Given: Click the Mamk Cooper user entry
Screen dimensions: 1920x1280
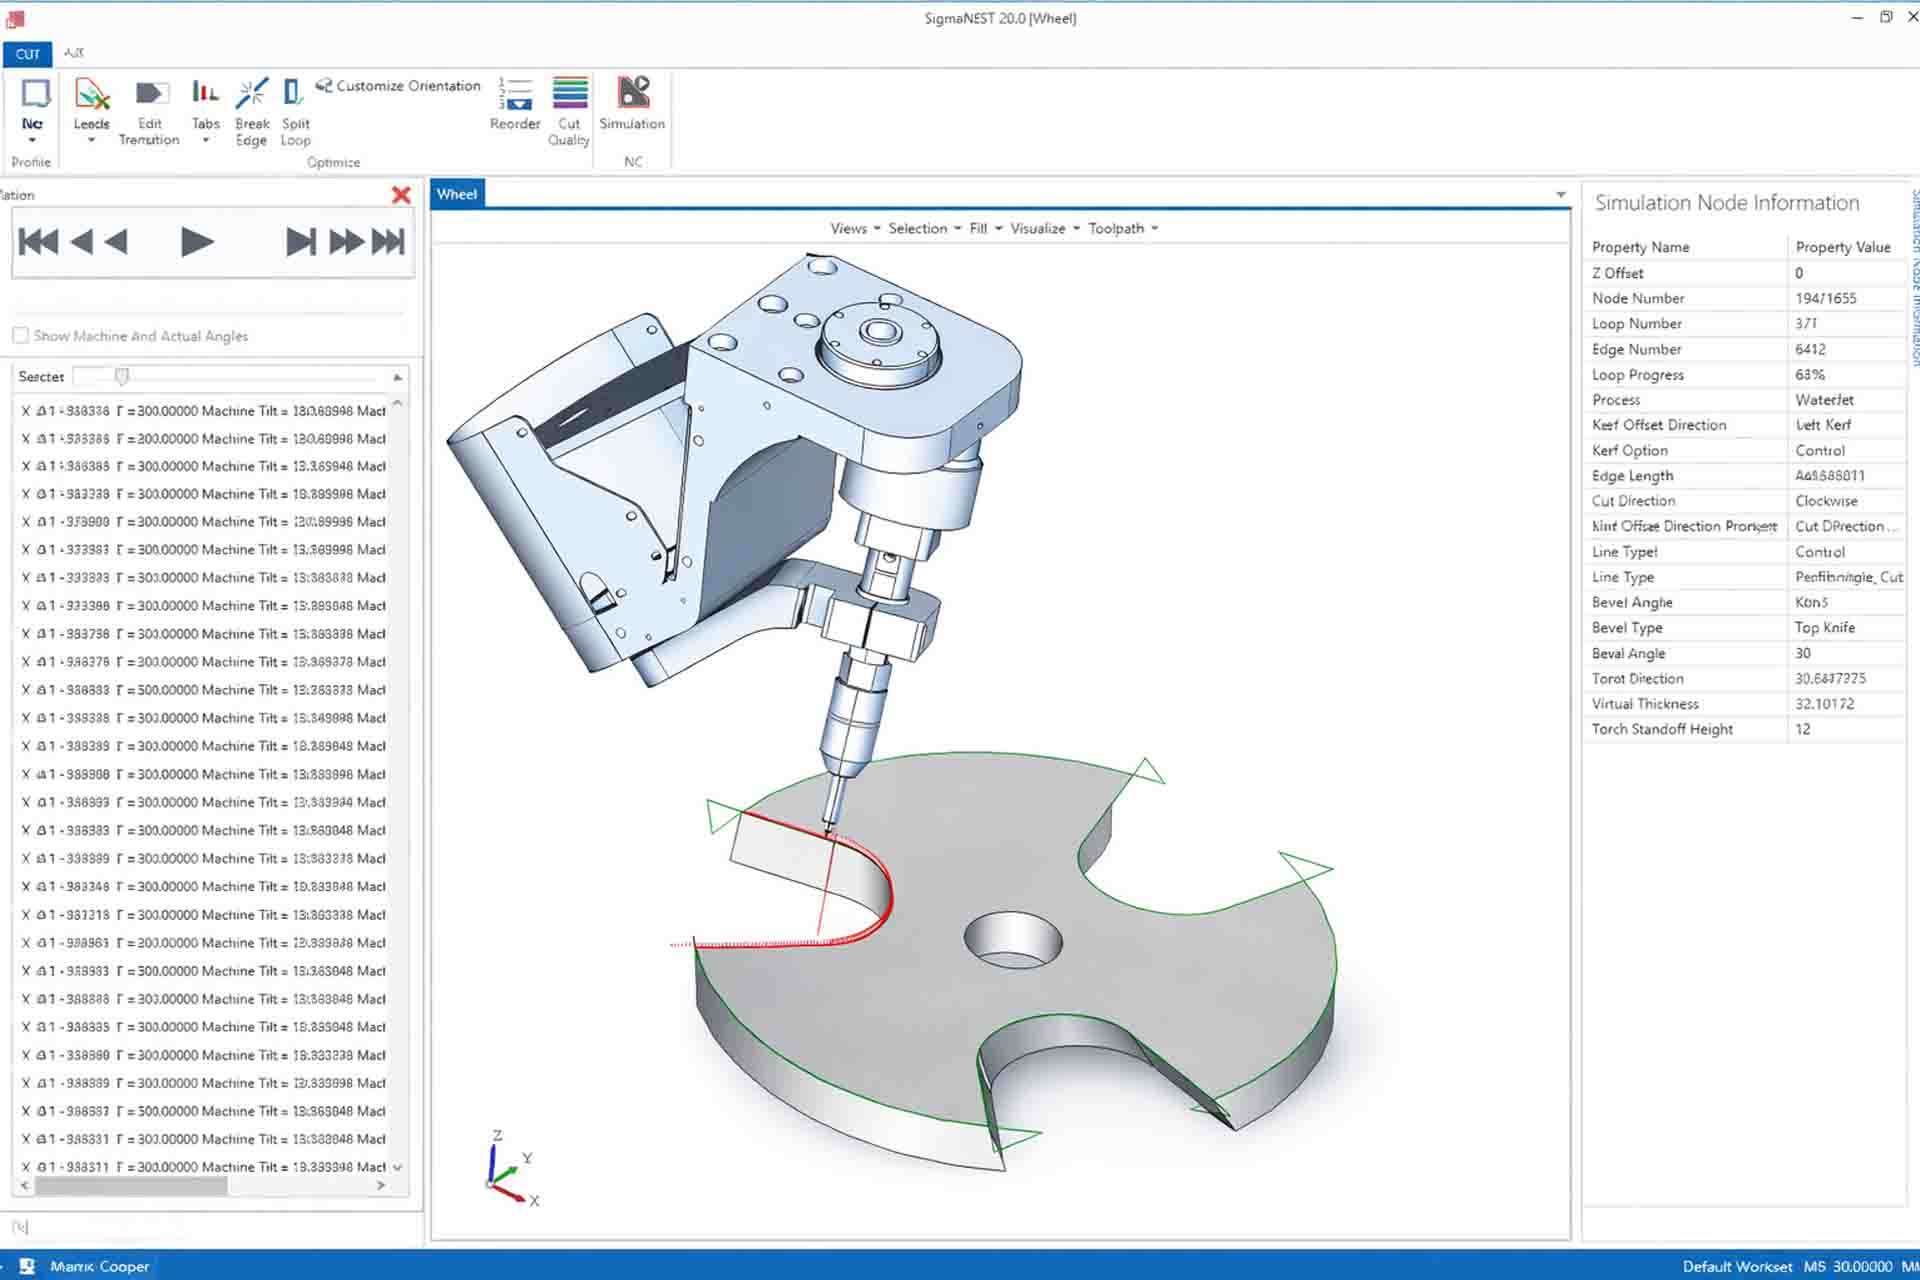Looking at the screenshot, I should pos(99,1266).
